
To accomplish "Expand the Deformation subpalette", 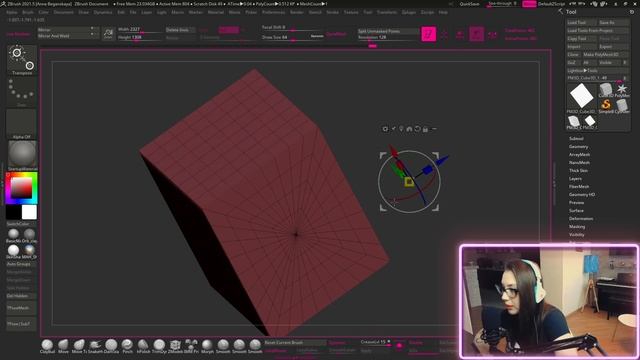I will [581, 219].
